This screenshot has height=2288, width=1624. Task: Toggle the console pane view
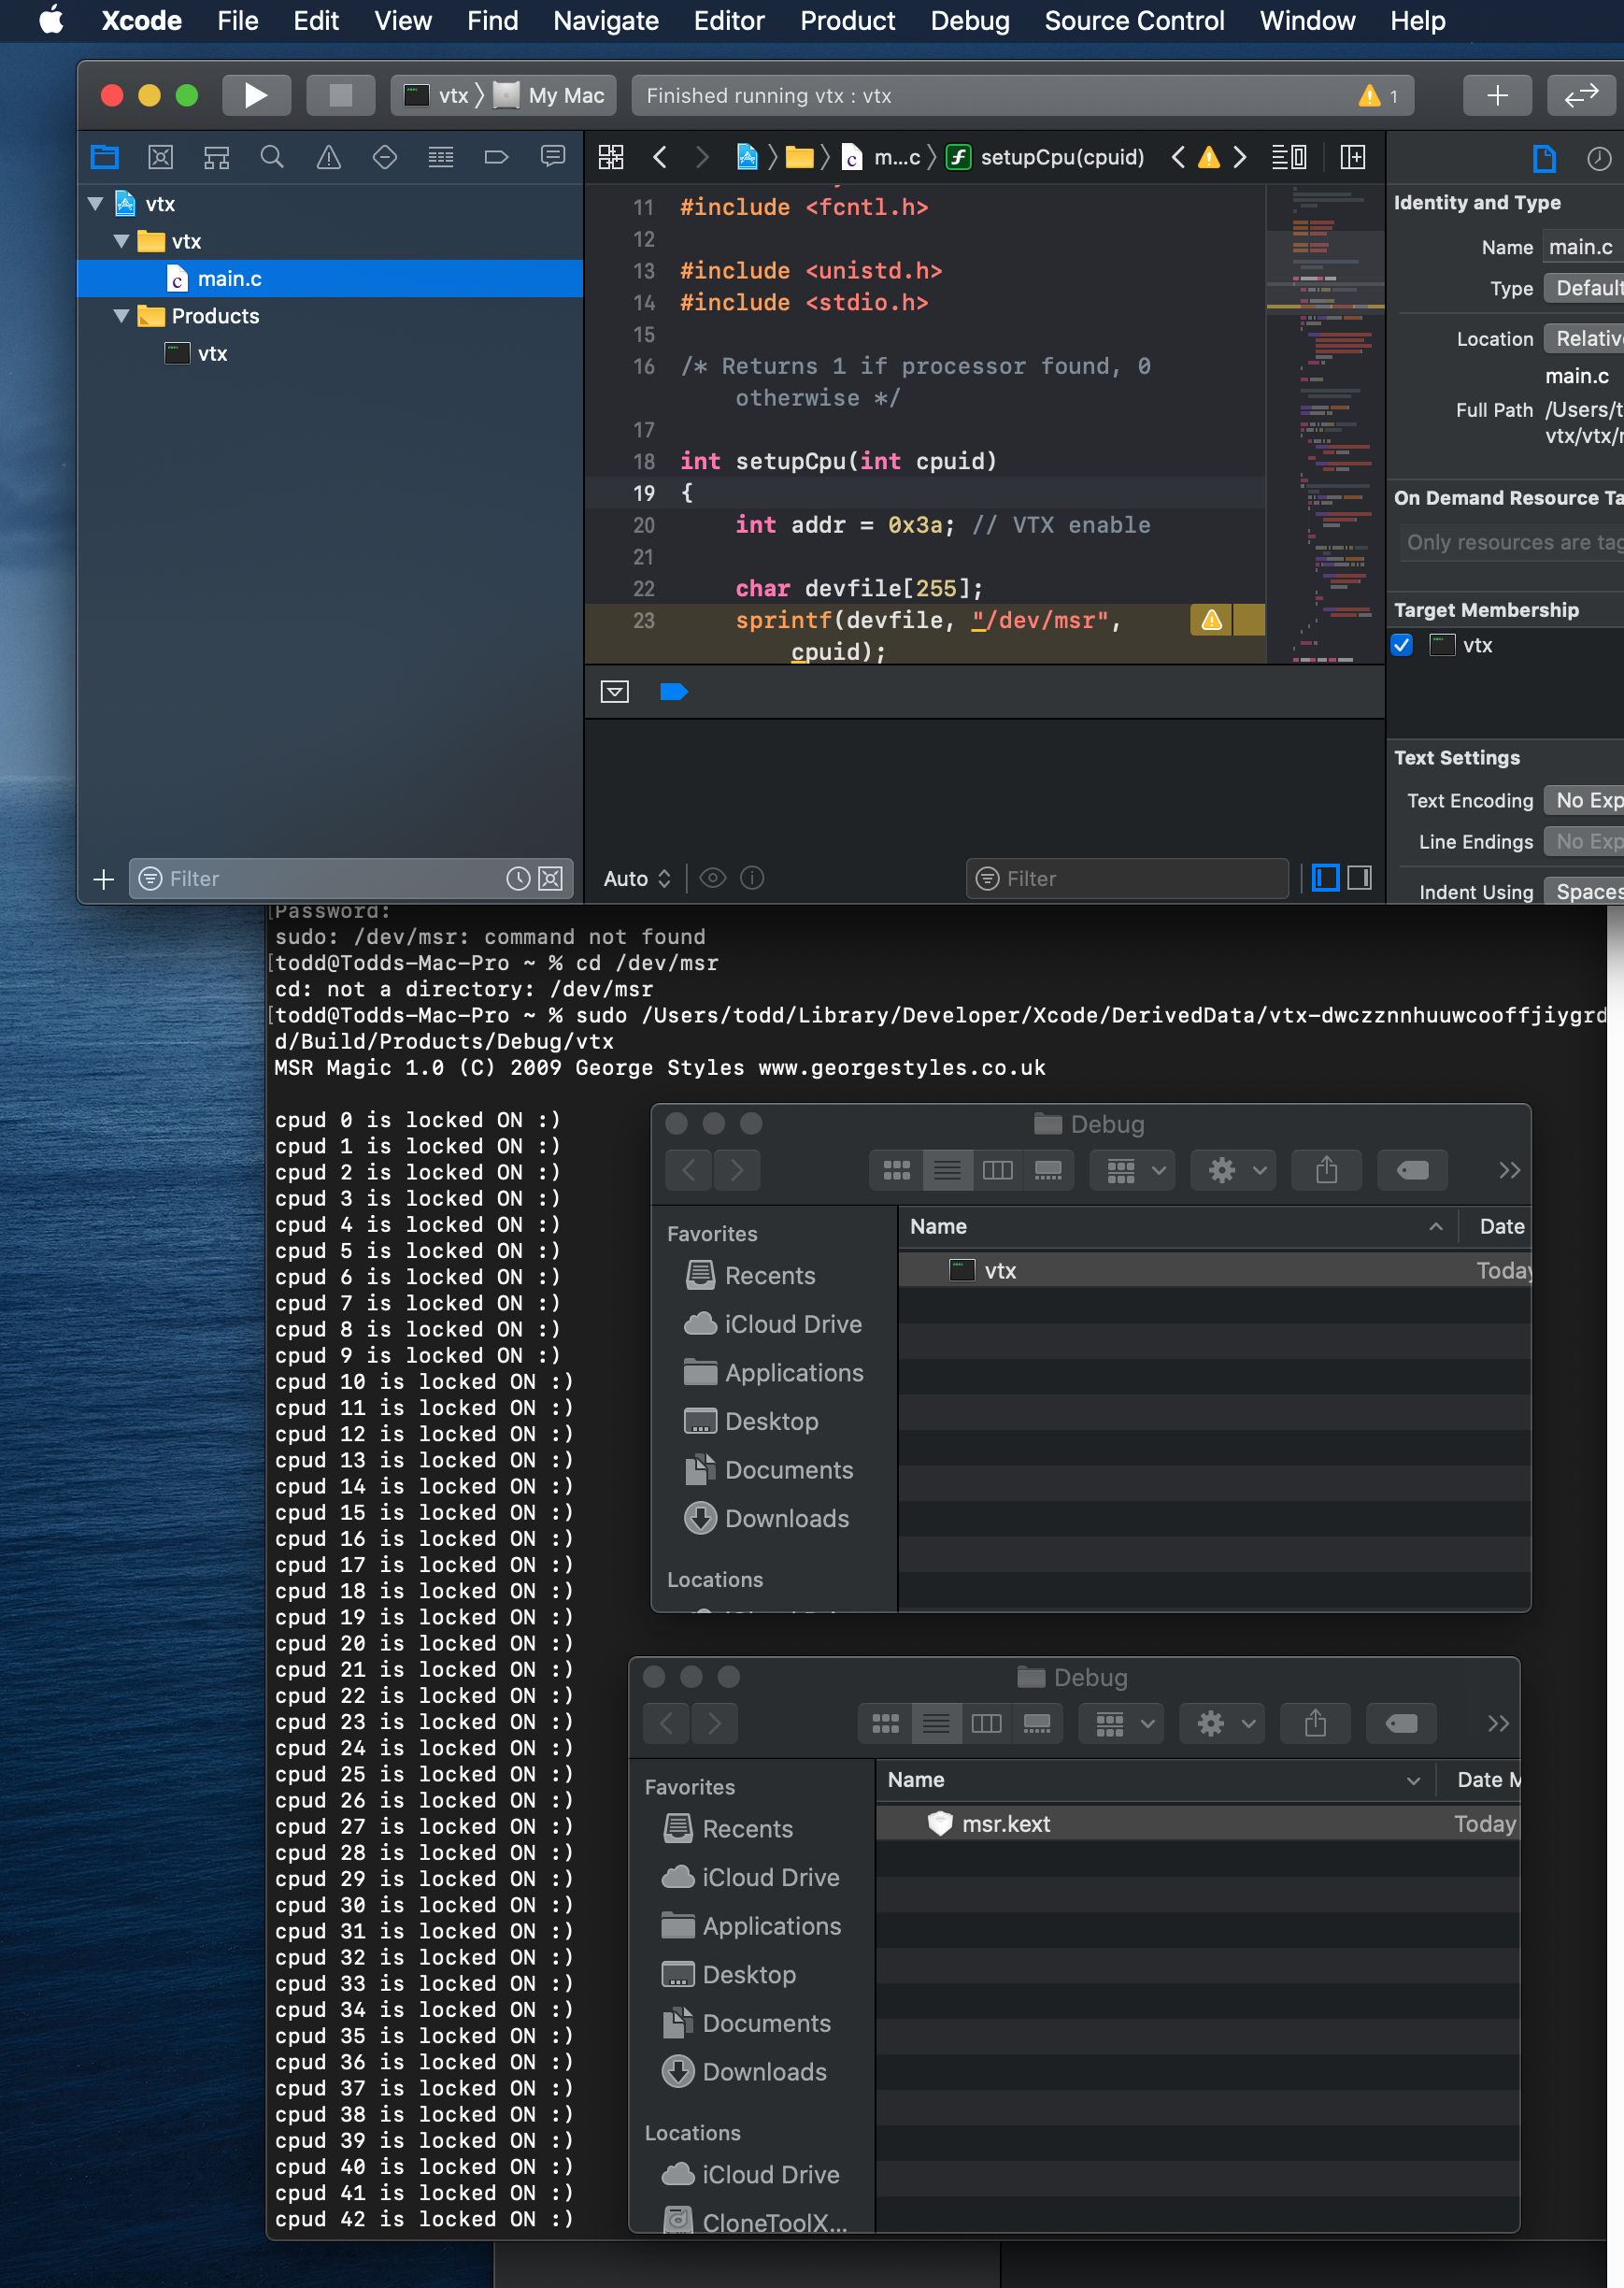(x=1360, y=878)
